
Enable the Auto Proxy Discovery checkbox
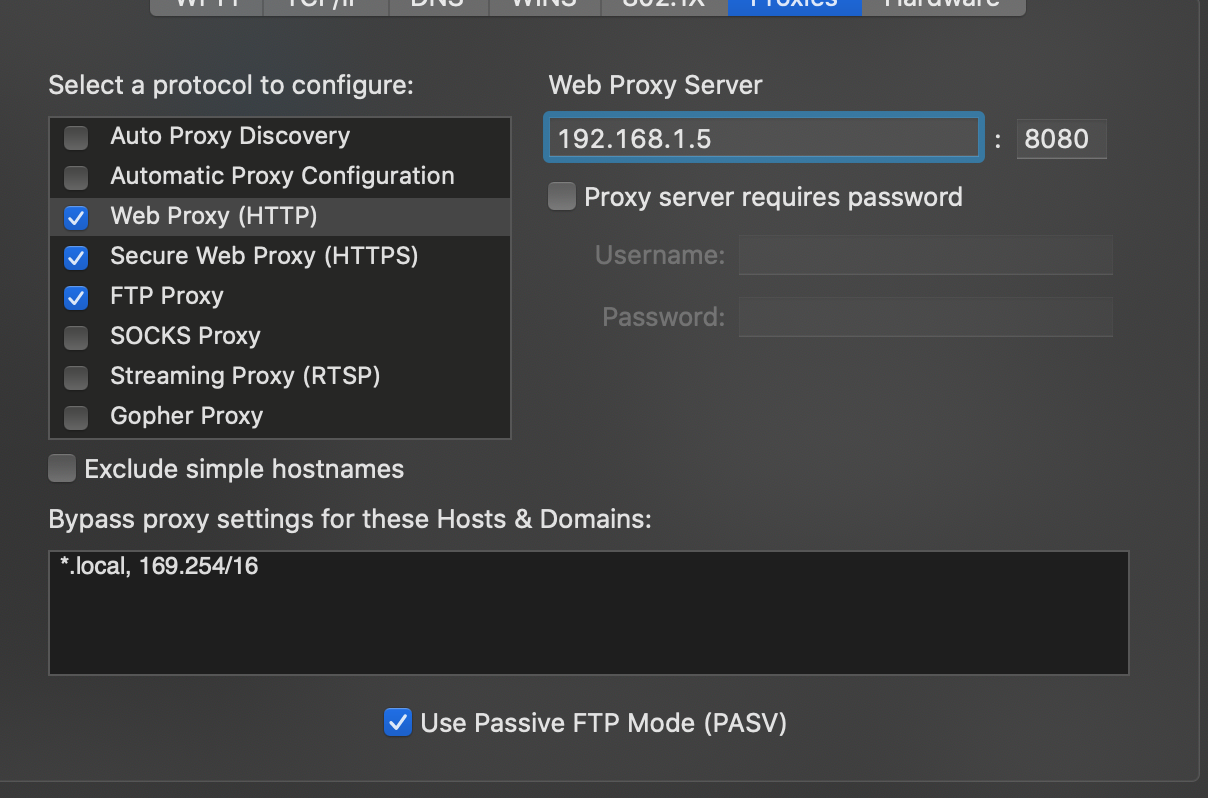(x=75, y=137)
